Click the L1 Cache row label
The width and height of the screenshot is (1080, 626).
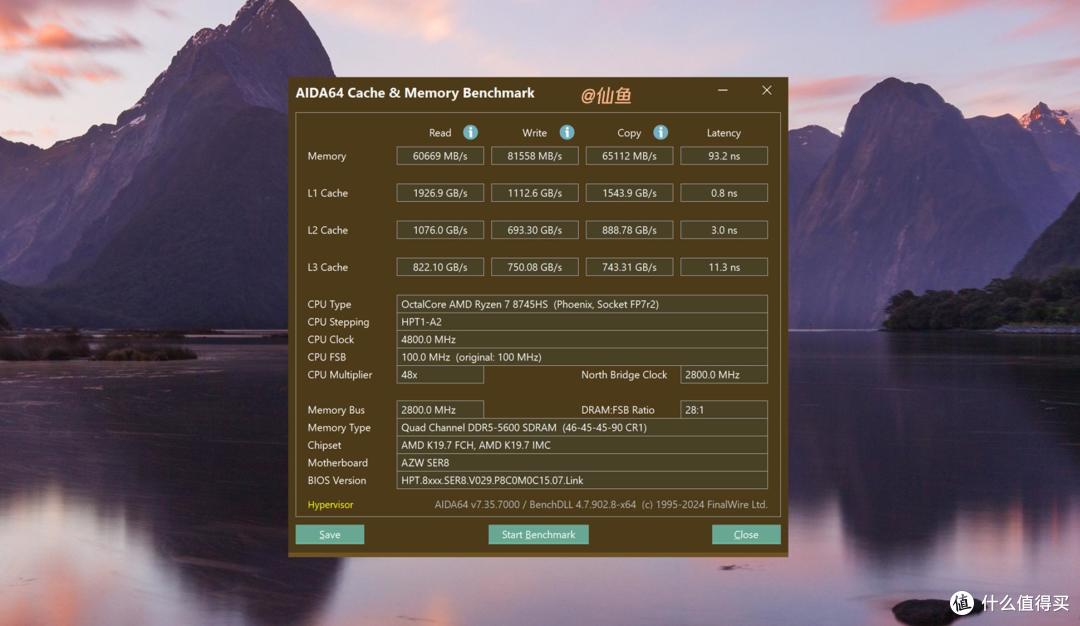328,194
